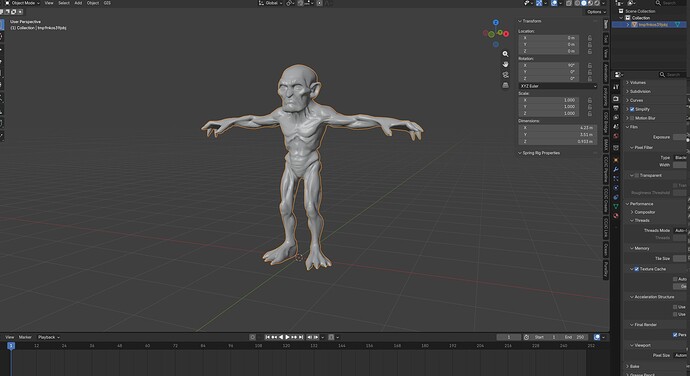Click the blue Z axis on navigation gizmo
Viewport: 690px width, 376px height.
tap(495, 22)
